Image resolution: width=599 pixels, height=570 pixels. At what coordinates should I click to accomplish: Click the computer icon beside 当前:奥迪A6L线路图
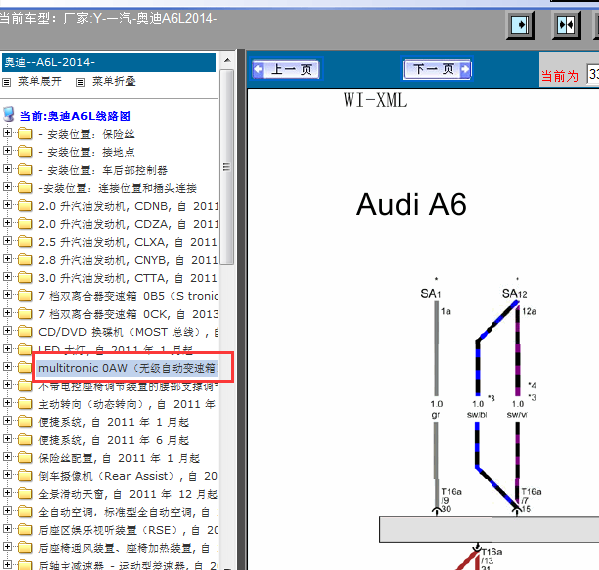[x=9, y=115]
